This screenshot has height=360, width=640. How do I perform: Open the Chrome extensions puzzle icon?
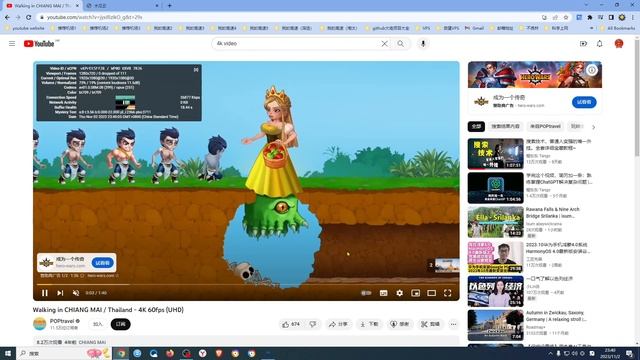(589, 17)
